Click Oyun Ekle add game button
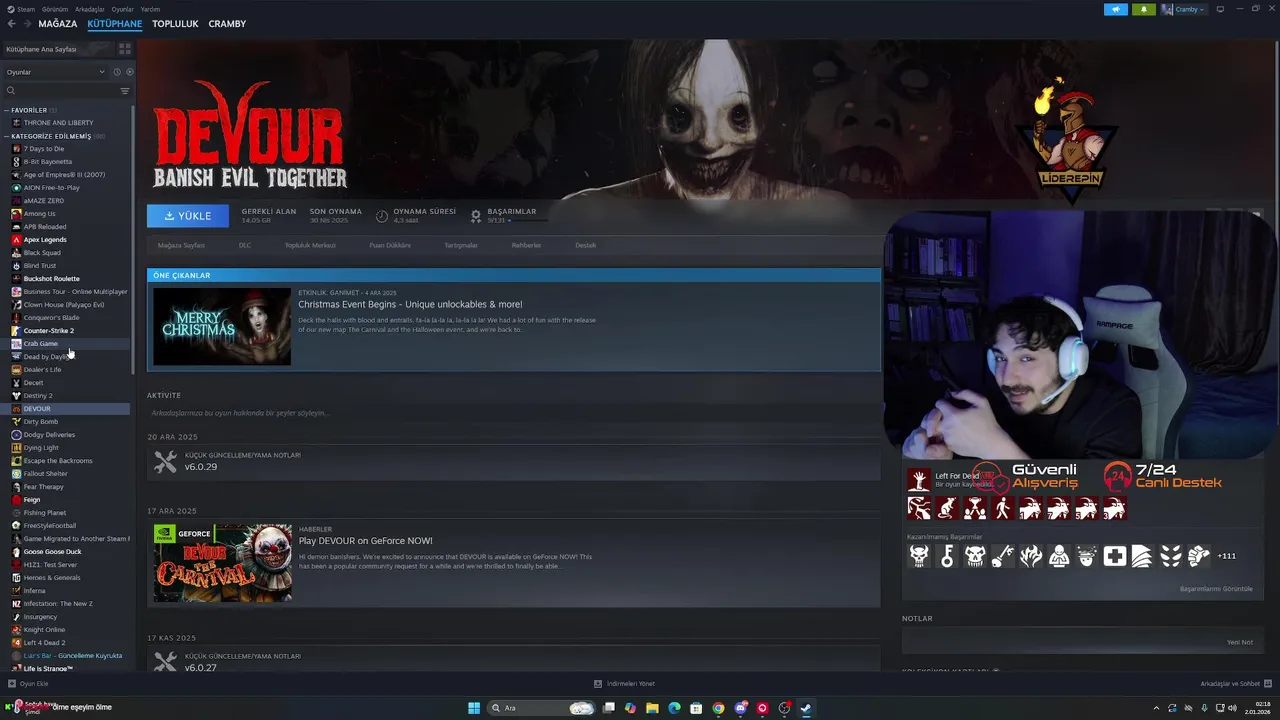The height and width of the screenshot is (720, 1280). click(x=28, y=684)
